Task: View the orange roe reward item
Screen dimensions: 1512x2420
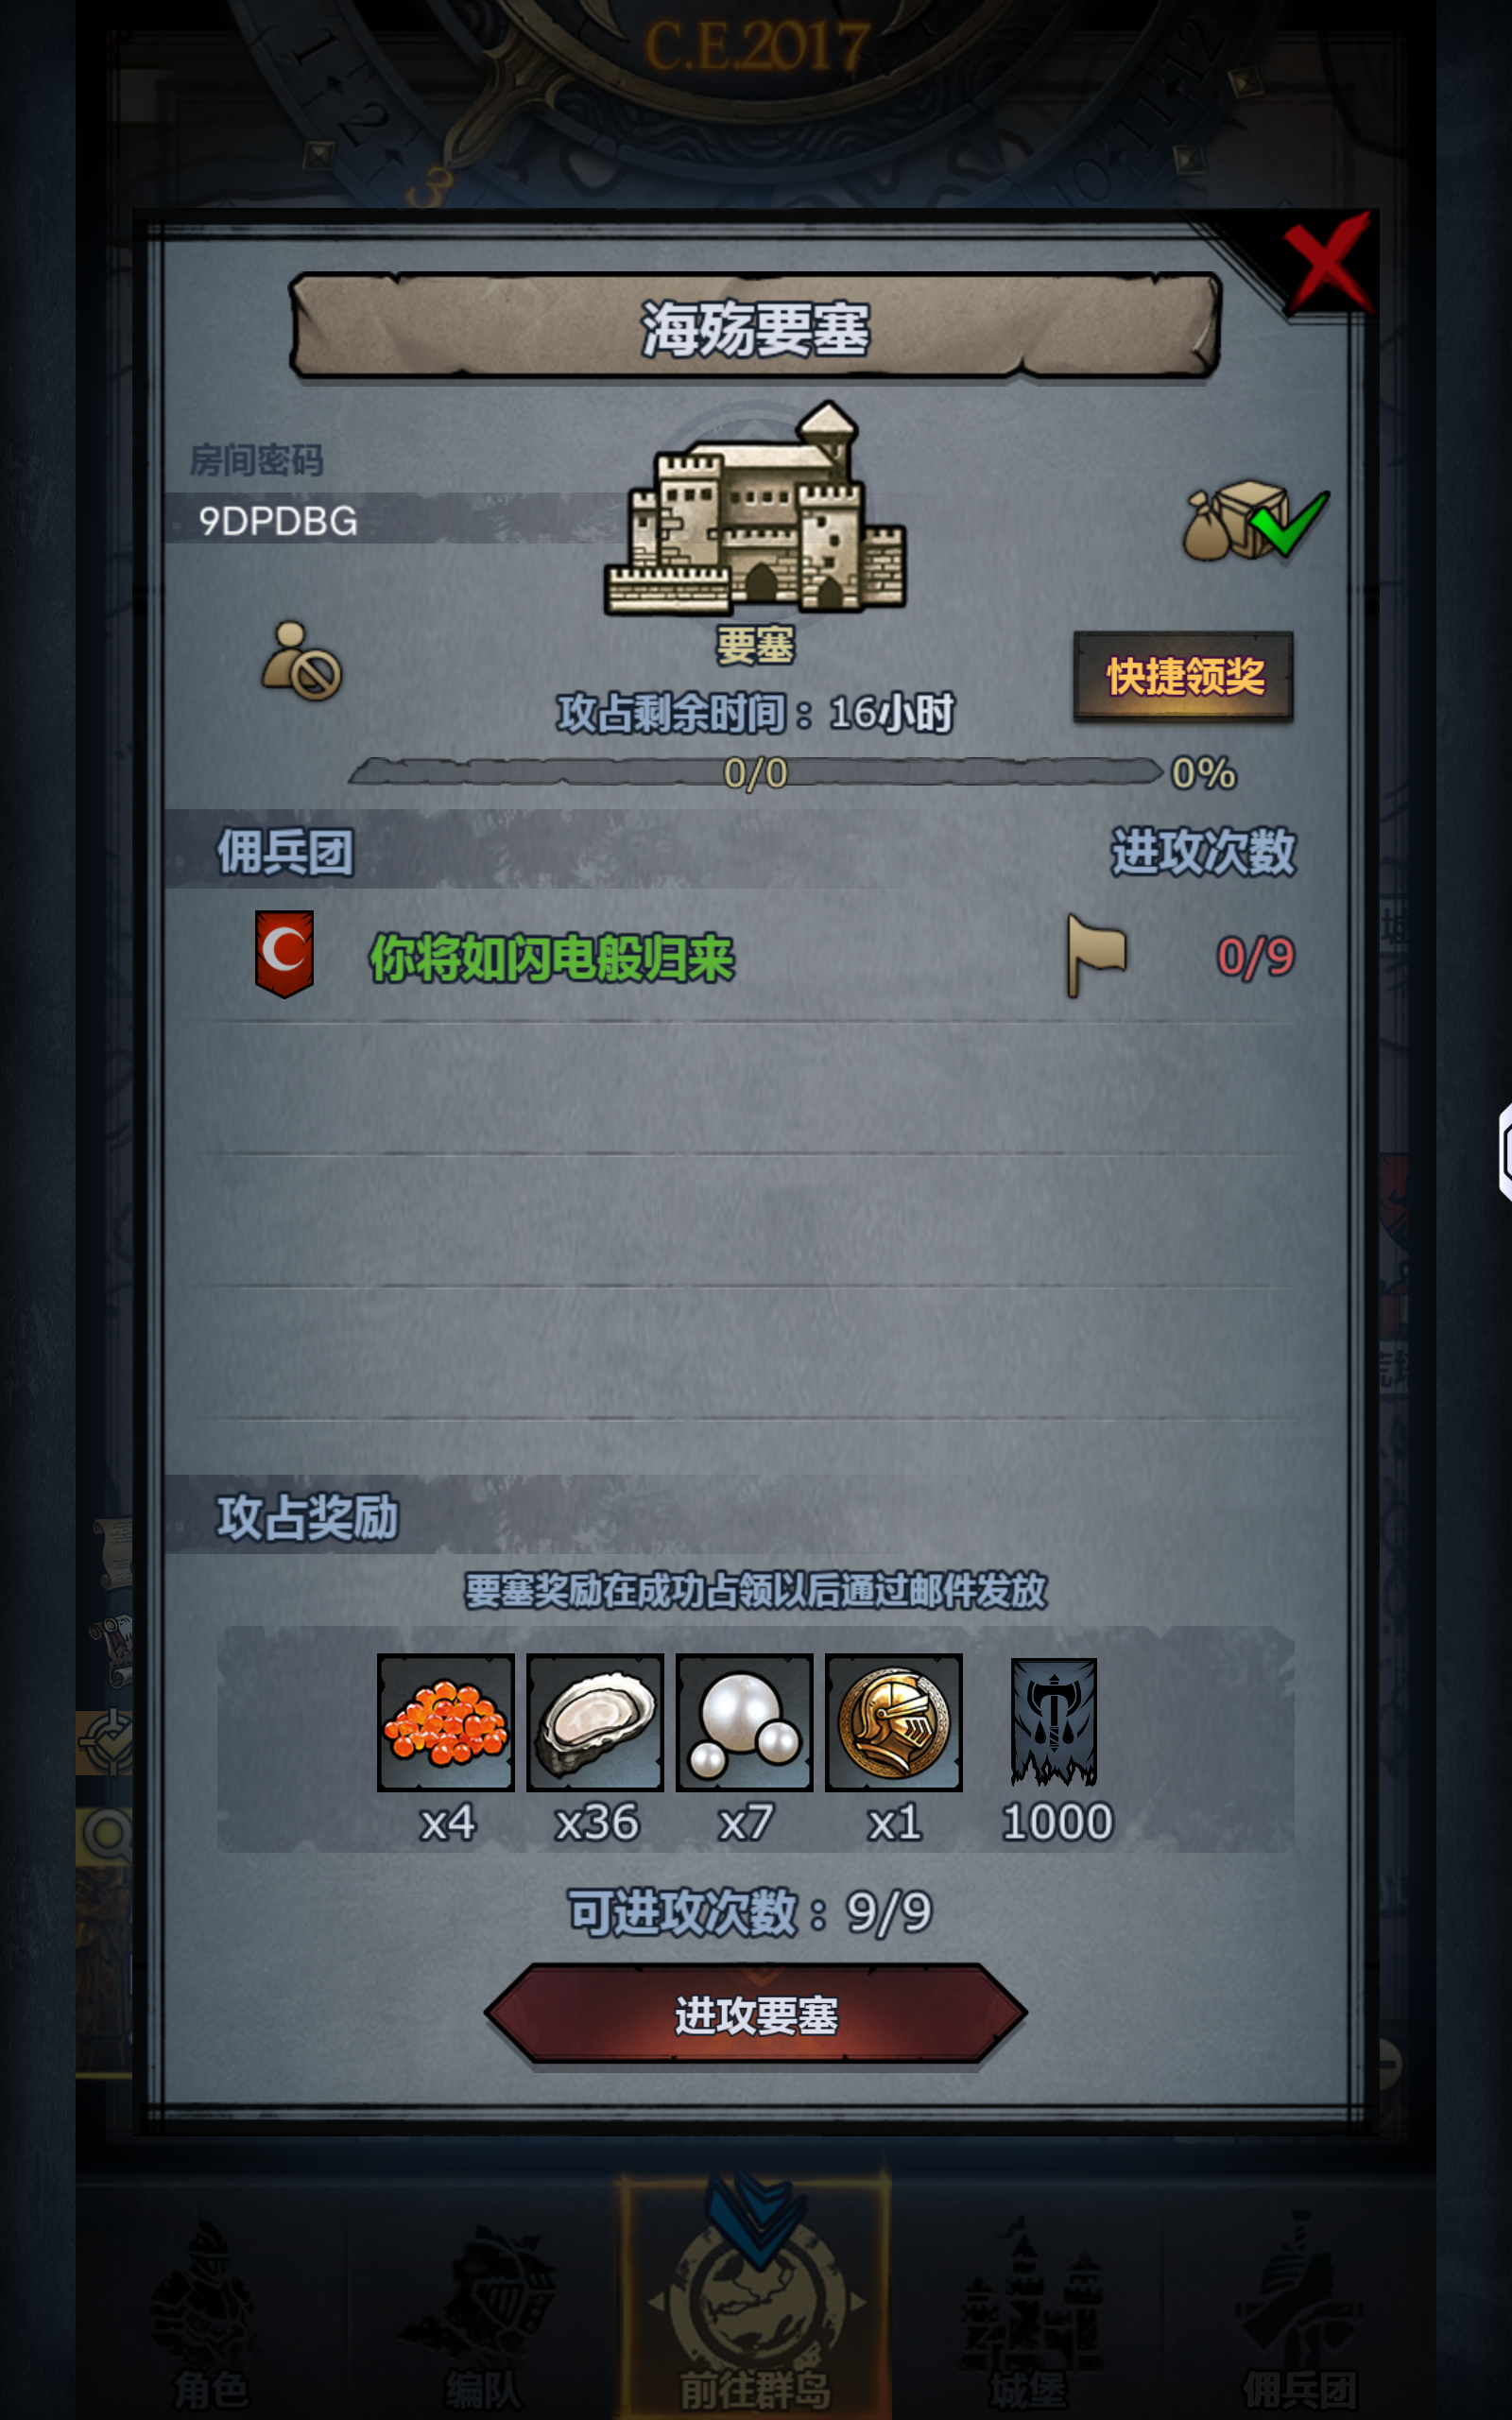Action: coord(446,1722)
